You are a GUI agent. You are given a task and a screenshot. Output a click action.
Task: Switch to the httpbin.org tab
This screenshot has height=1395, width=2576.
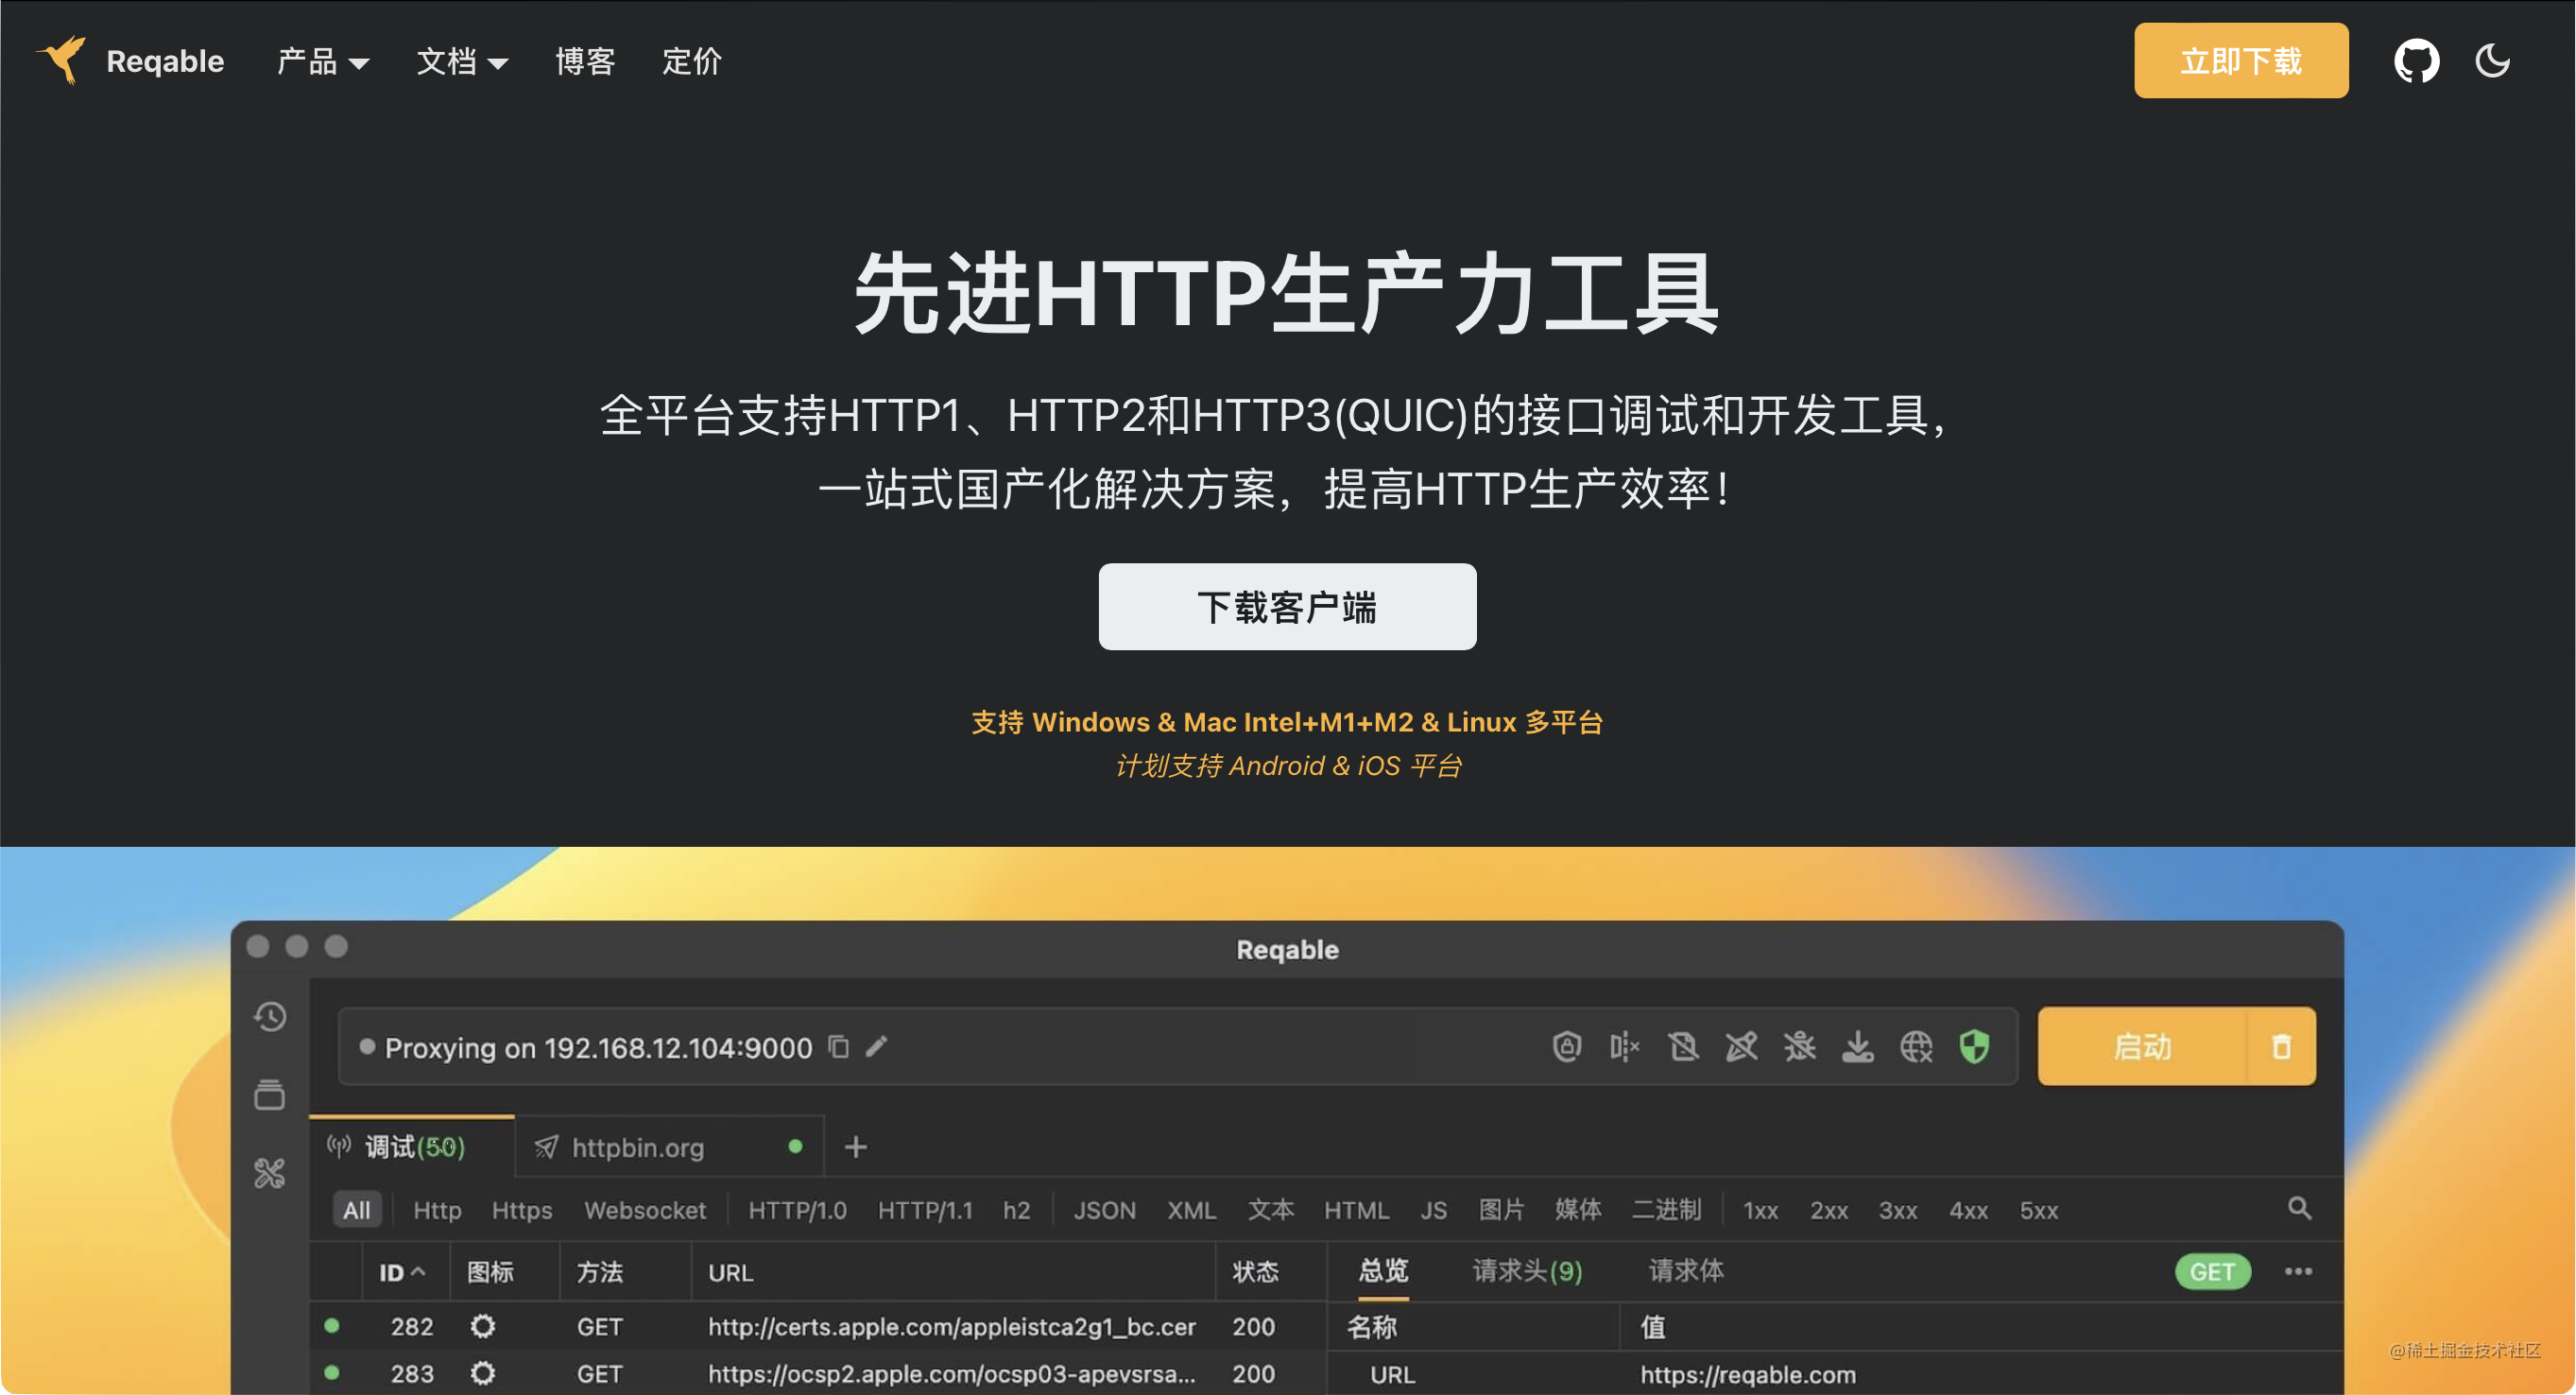668,1147
